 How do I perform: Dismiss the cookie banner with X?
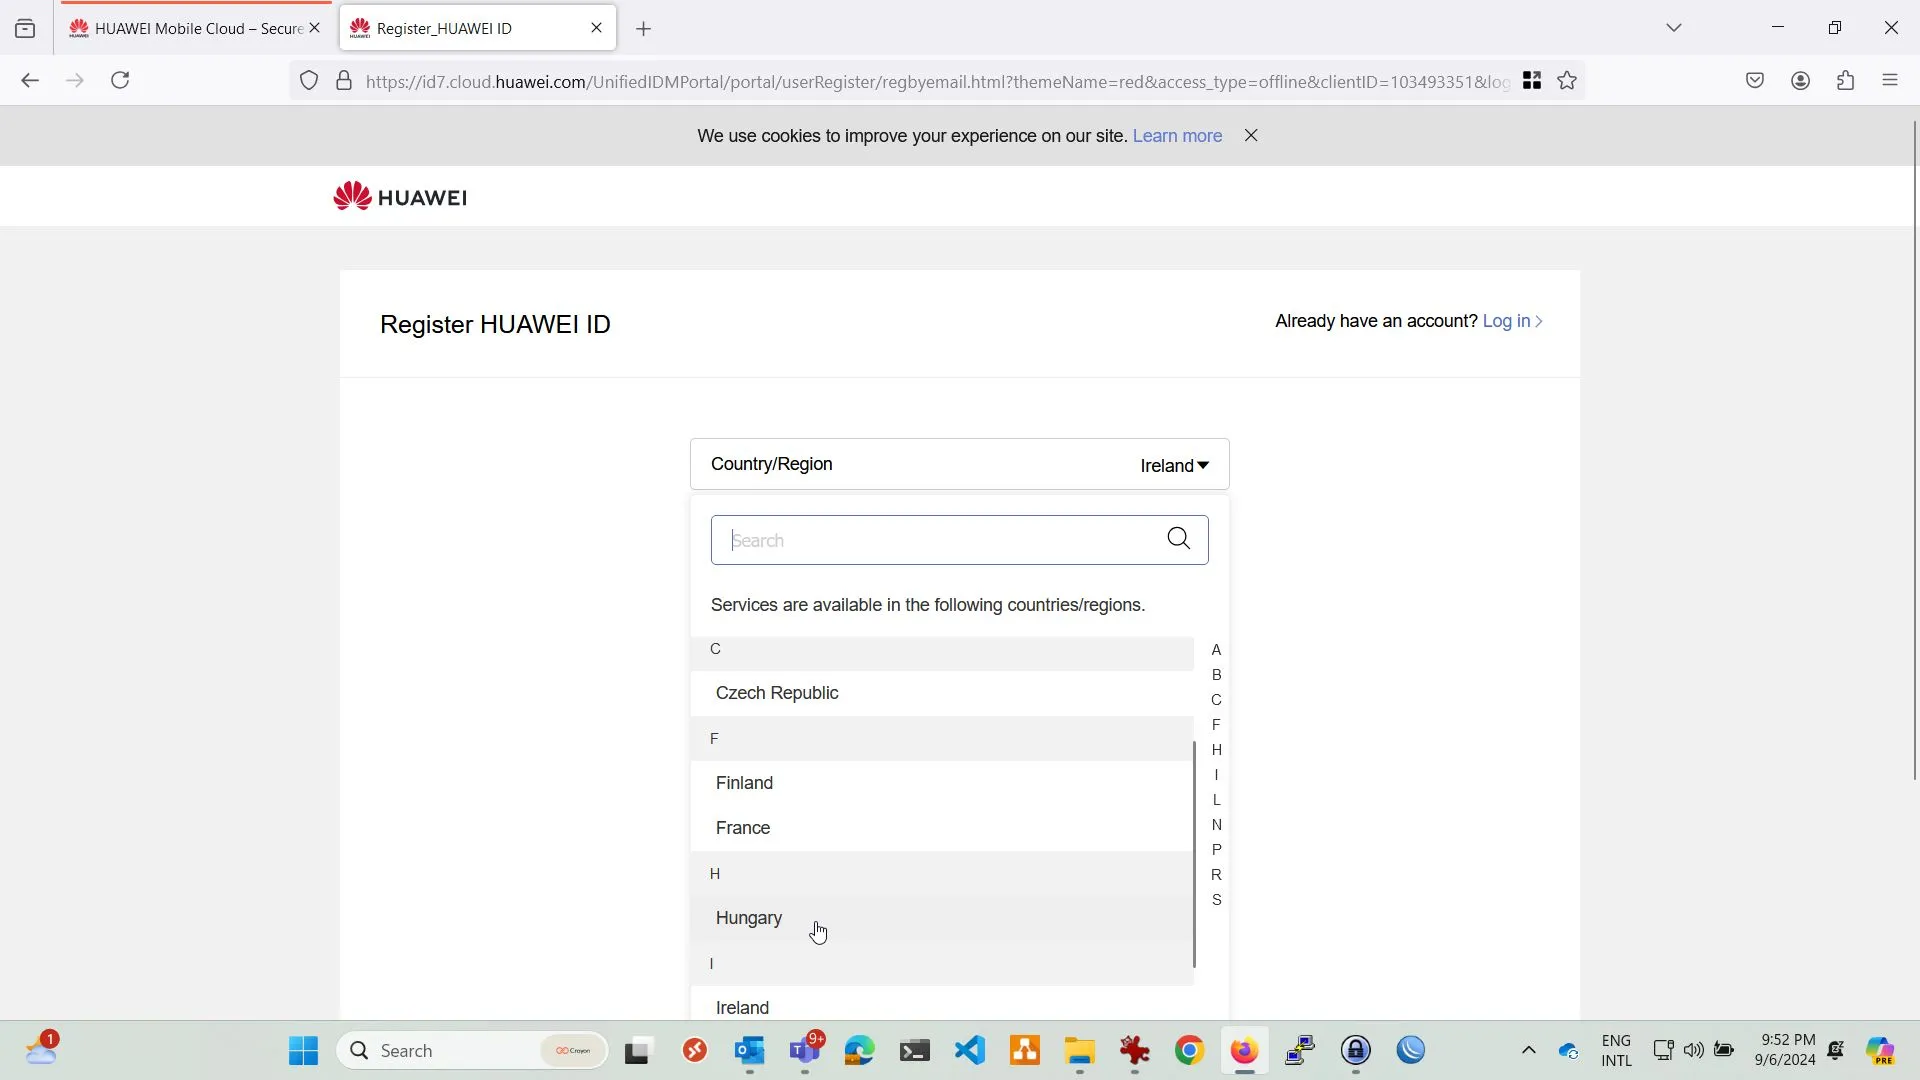click(1251, 136)
